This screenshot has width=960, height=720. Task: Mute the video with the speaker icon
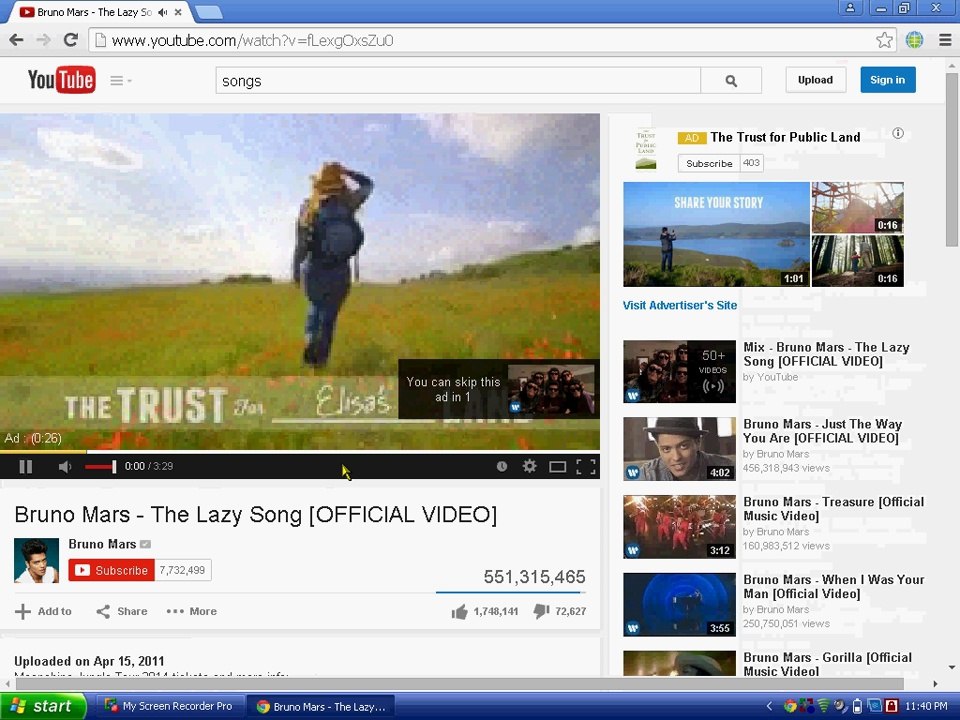click(65, 467)
